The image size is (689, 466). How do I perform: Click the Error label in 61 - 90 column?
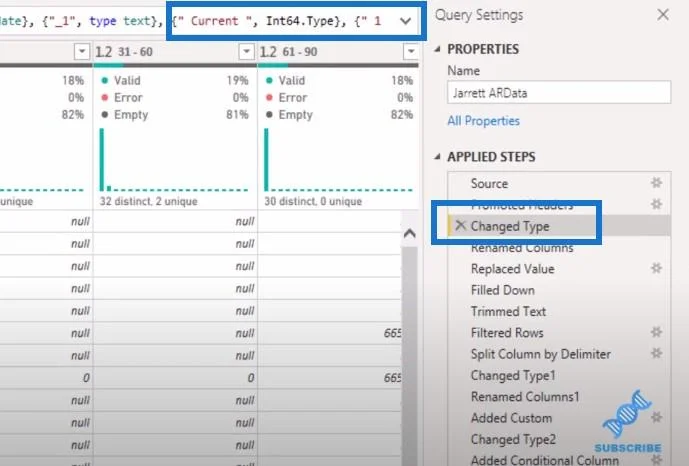293,98
